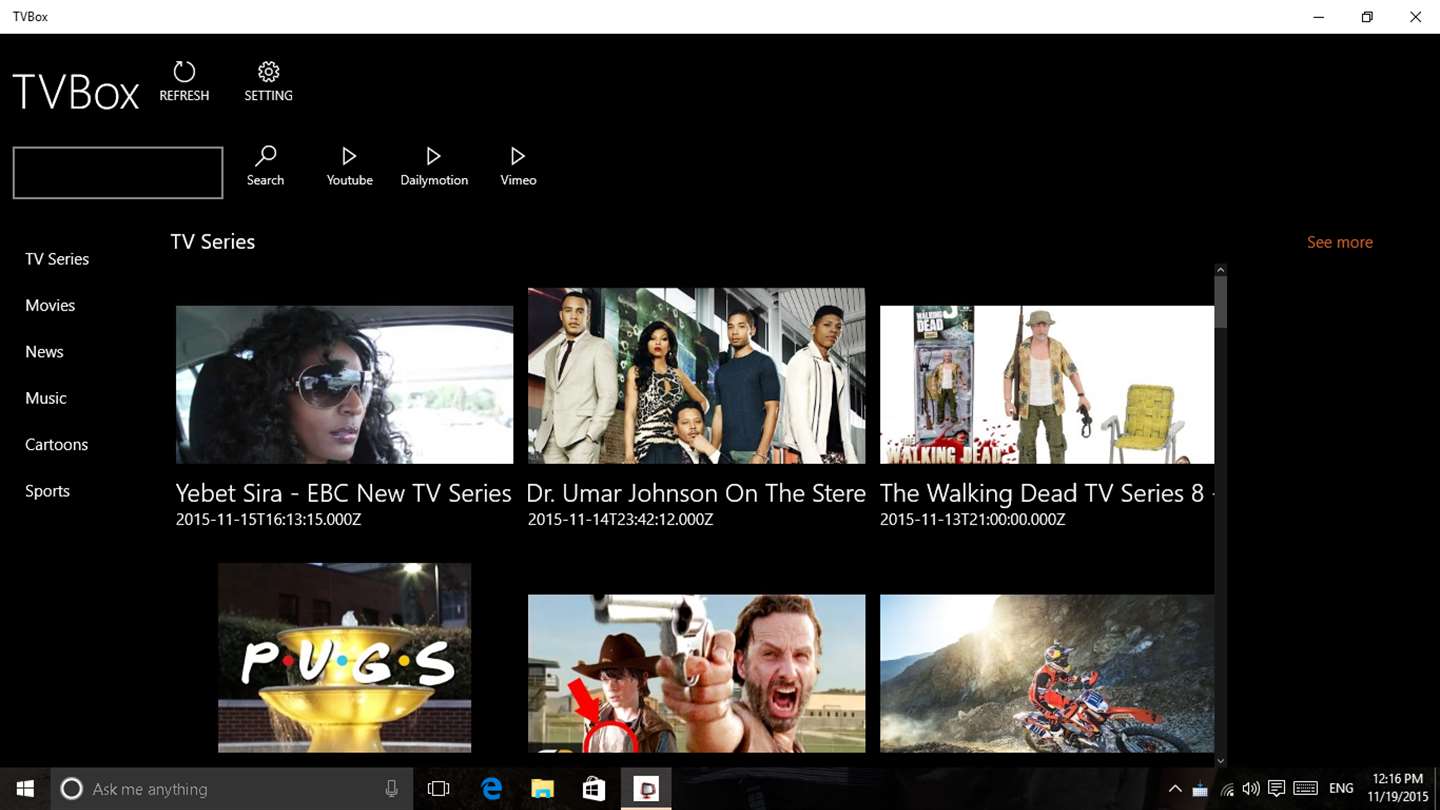Viewport: 1440px width, 810px height.
Task: Show hidden system tray icons
Action: [x=1175, y=789]
